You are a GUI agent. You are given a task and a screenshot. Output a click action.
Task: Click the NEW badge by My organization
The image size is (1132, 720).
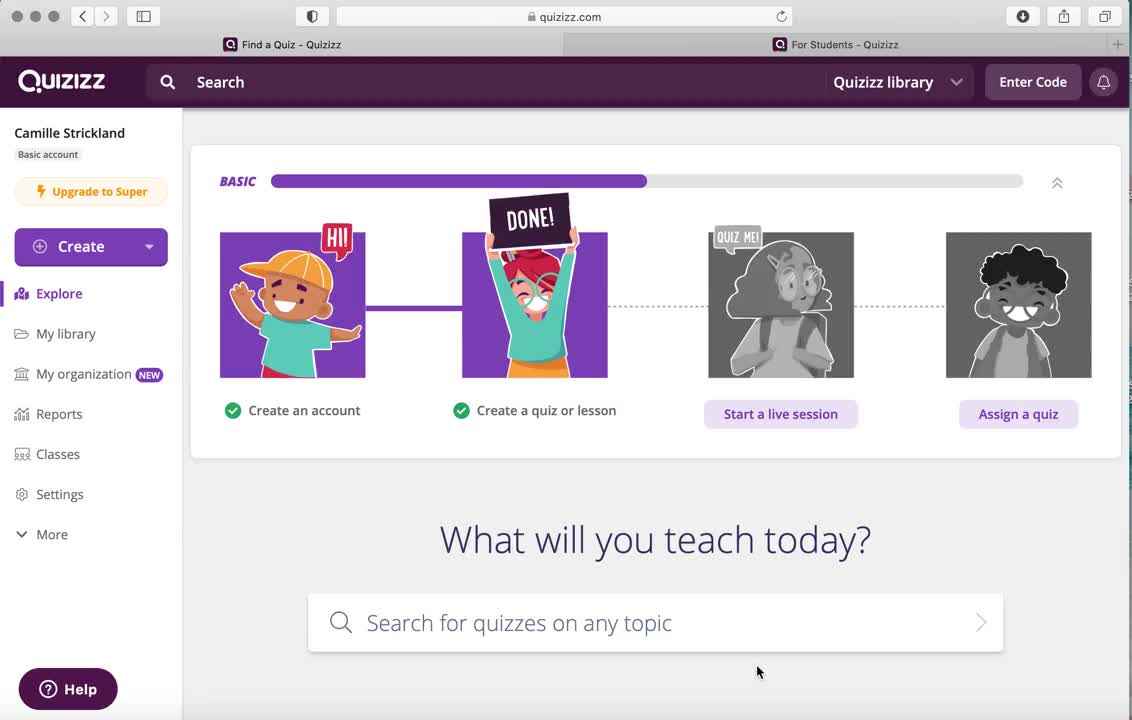pyautogui.click(x=149, y=375)
